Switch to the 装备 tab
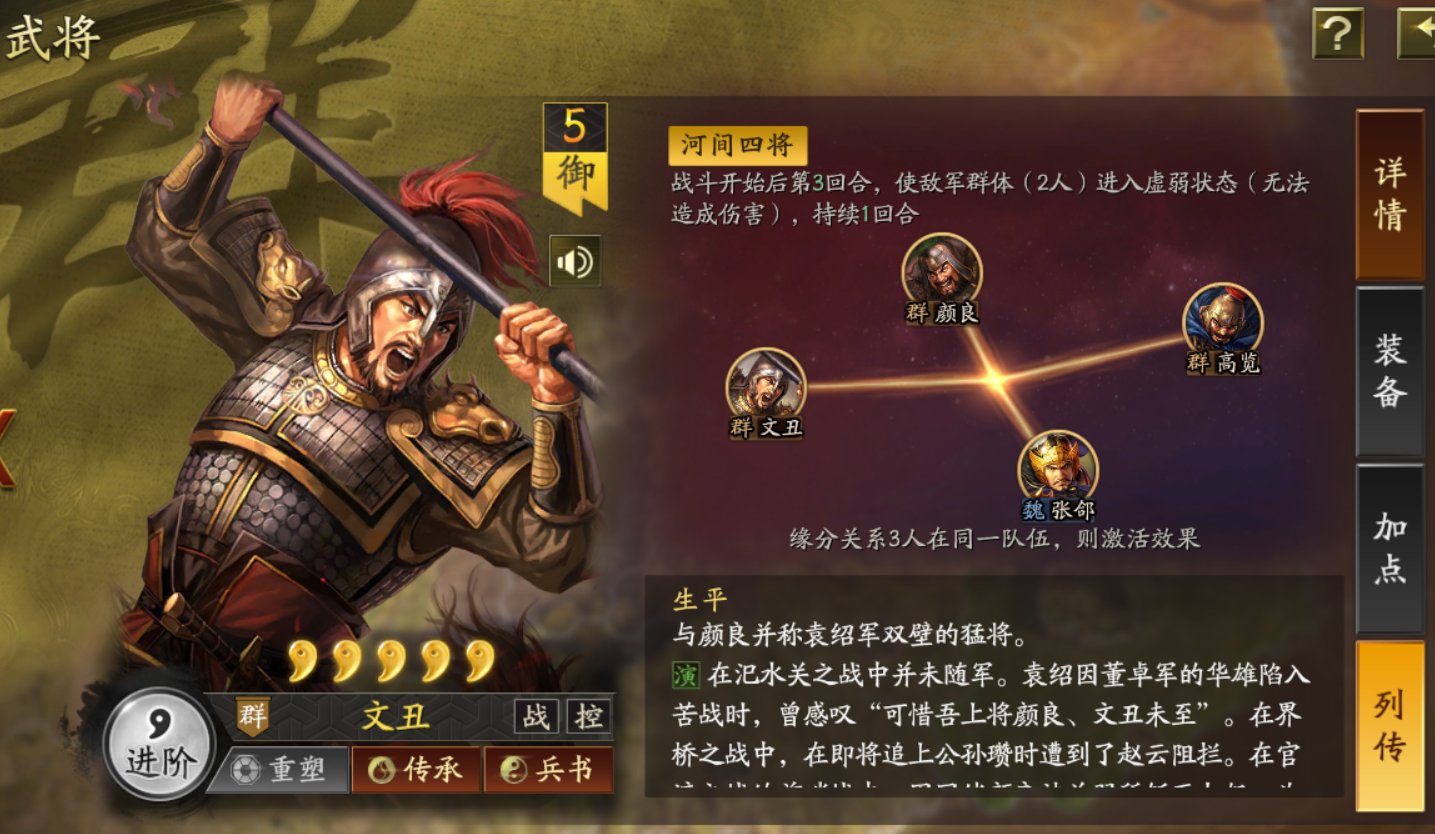 pos(1390,371)
